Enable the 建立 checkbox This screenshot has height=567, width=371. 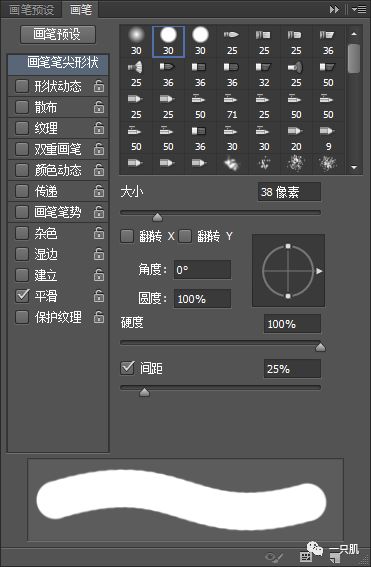point(22,275)
